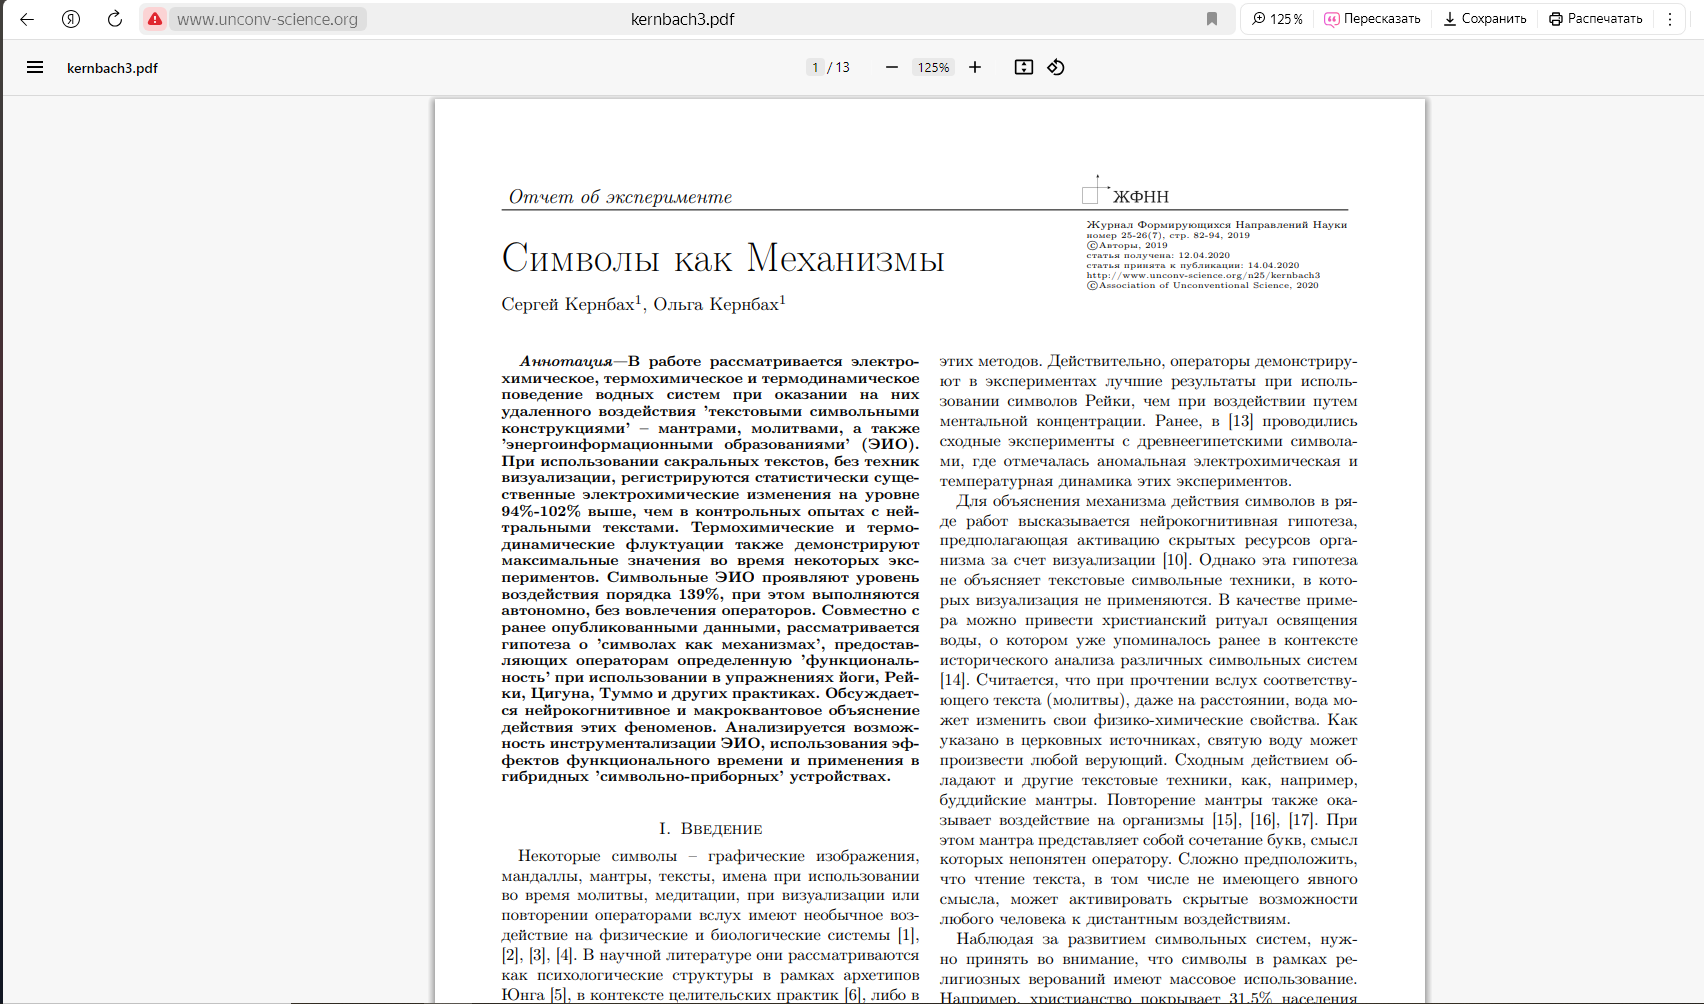This screenshot has height=1004, width=1704.
Task: Click the www.unconv-science.org address field
Action: pyautogui.click(x=267, y=19)
